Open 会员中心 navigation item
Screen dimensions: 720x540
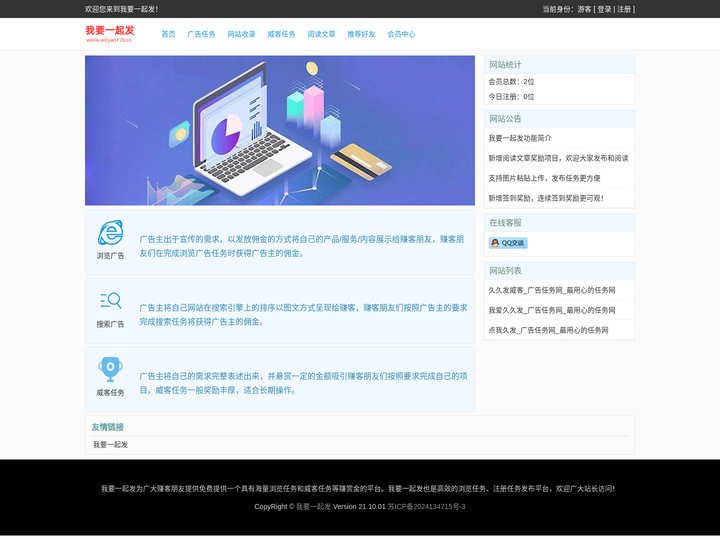[401, 34]
